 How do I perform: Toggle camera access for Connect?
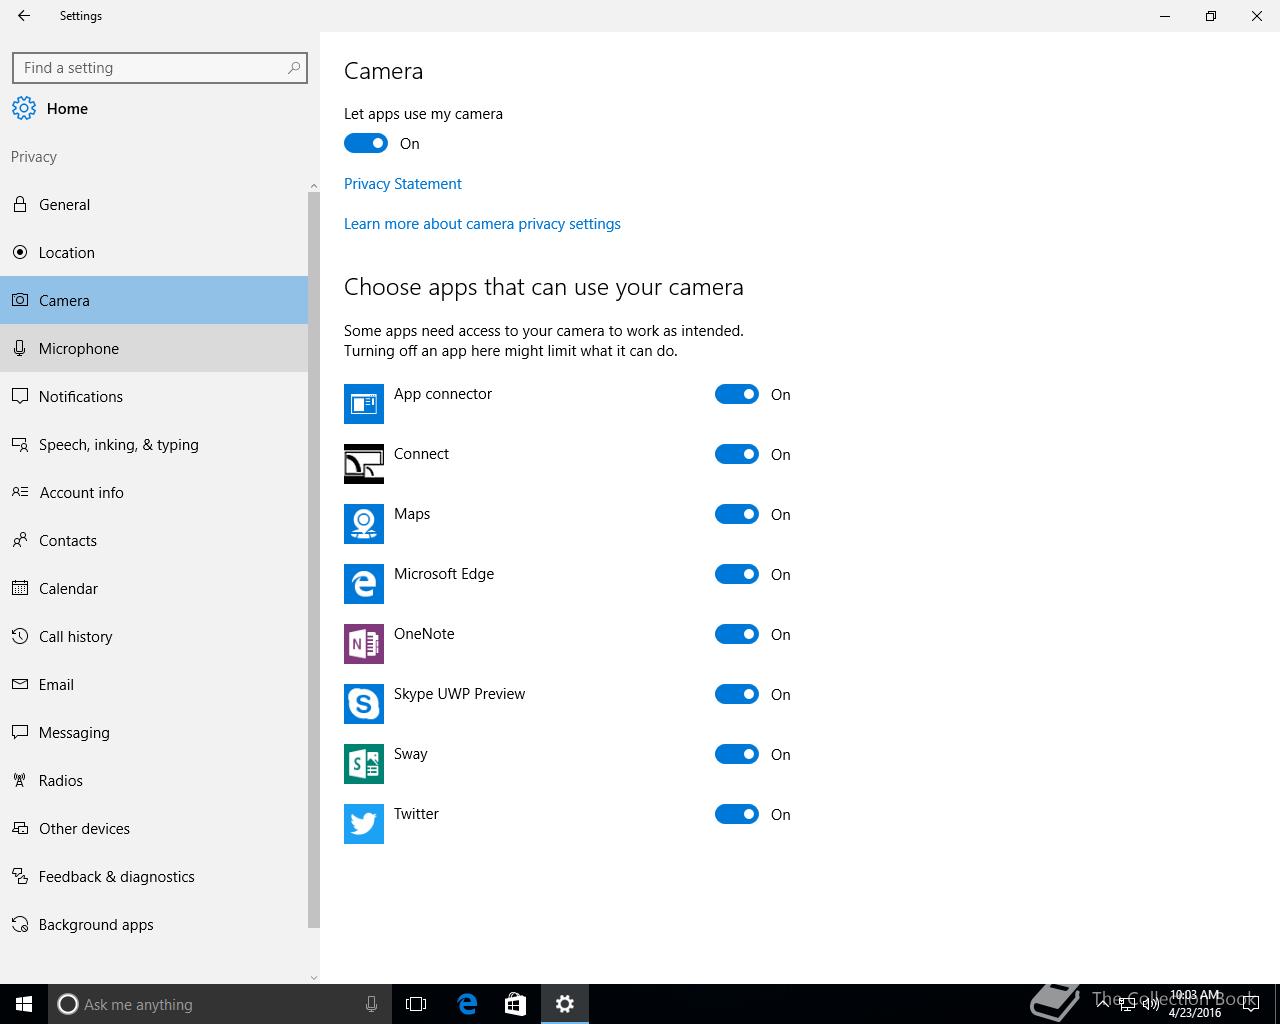(737, 454)
